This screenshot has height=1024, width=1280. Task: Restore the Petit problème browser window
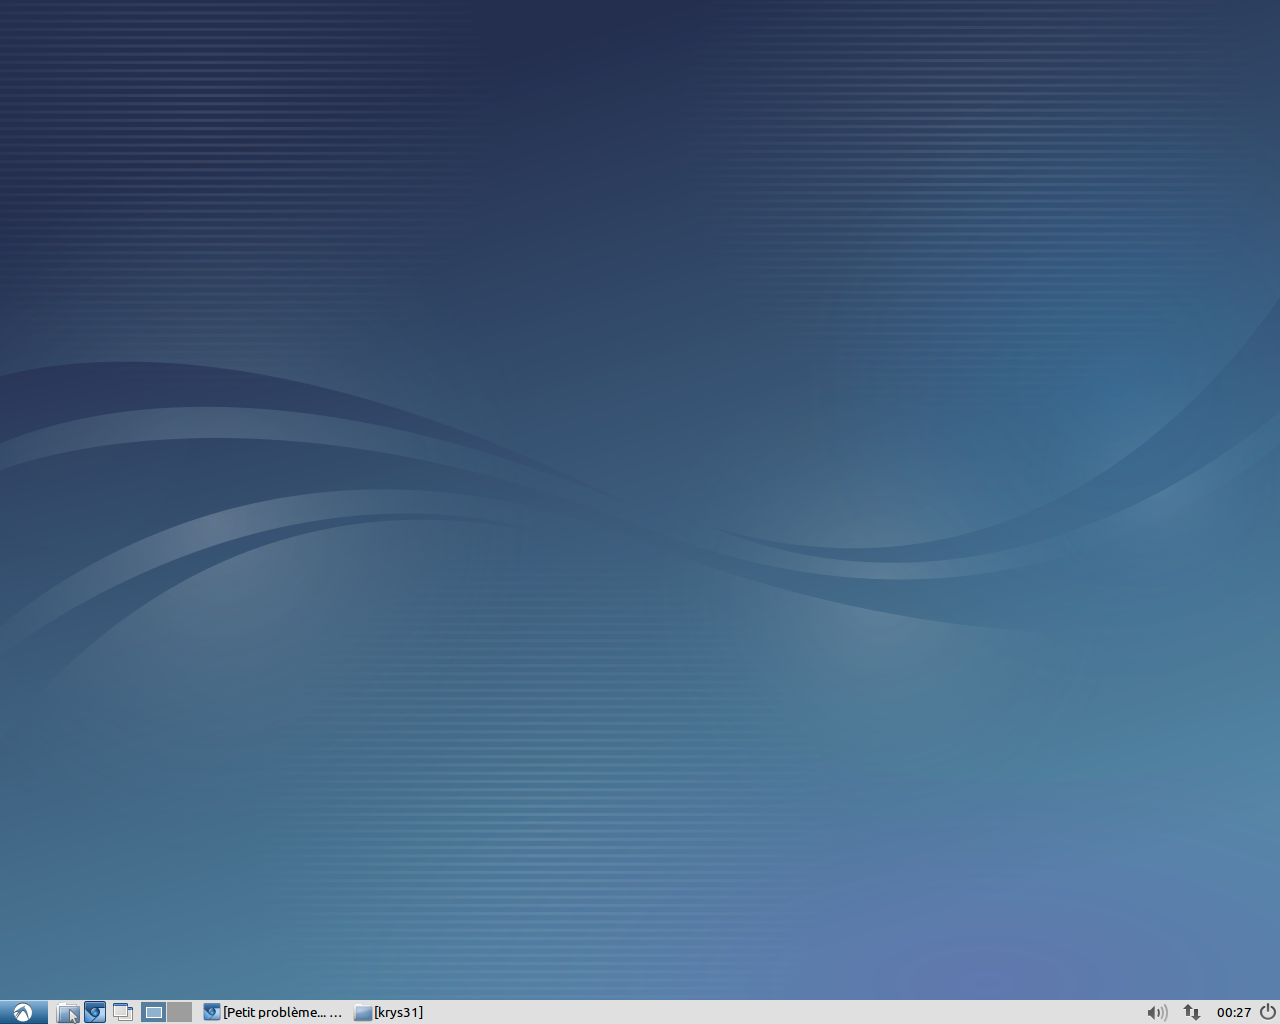coord(273,1012)
